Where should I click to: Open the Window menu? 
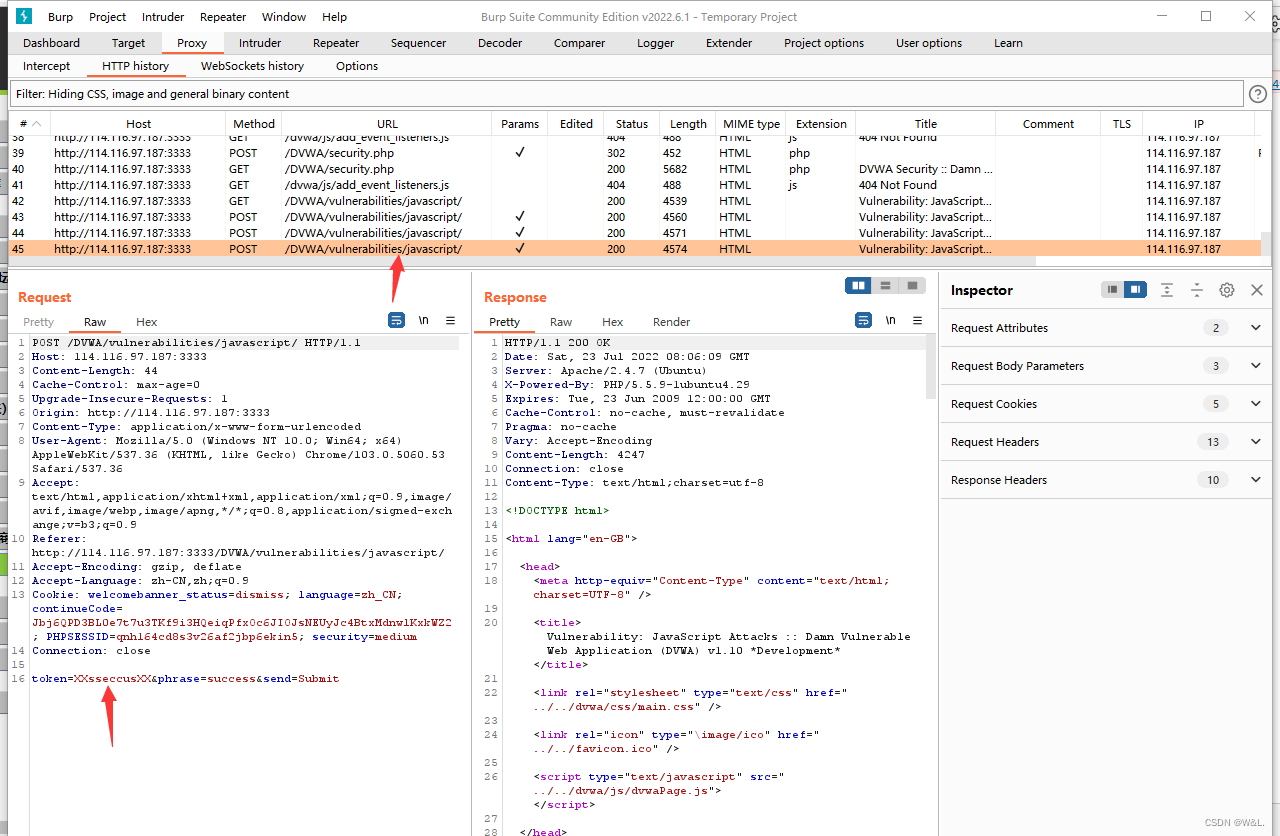[284, 17]
